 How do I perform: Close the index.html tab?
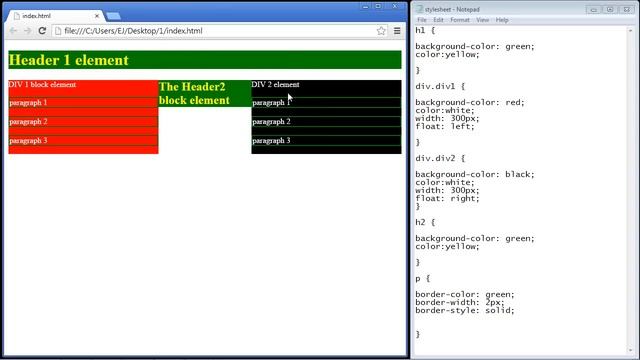click(97, 16)
